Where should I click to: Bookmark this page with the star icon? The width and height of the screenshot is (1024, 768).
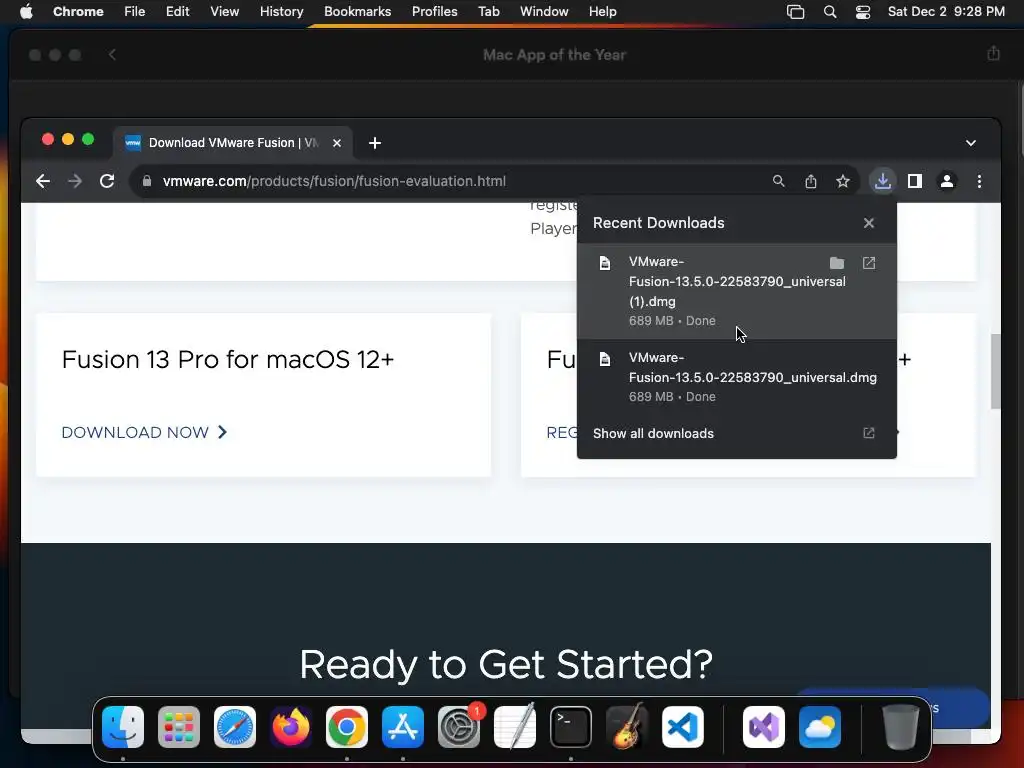click(843, 181)
